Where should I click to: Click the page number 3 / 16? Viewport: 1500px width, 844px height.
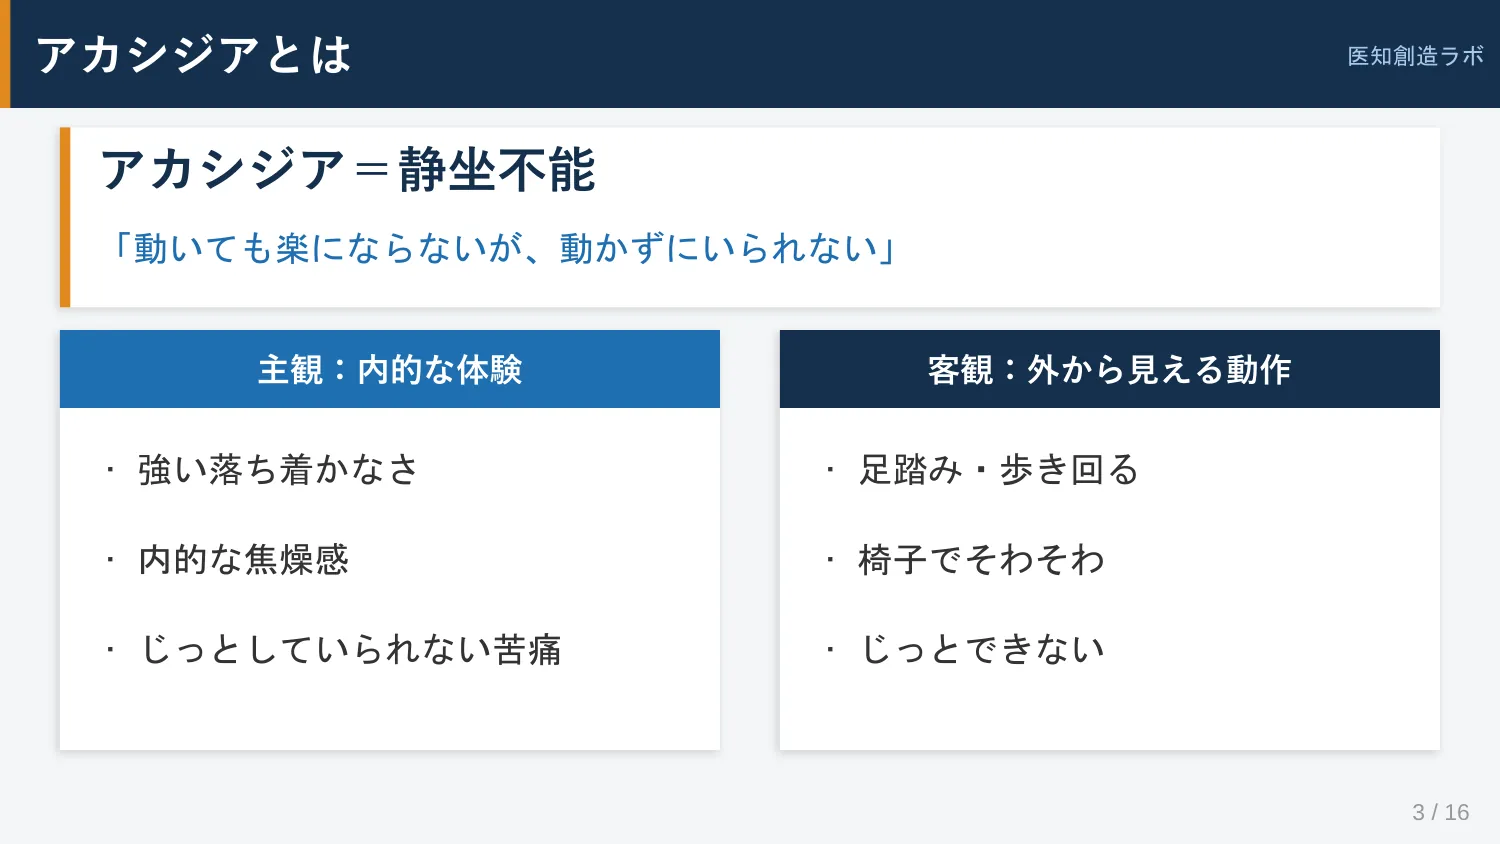tap(1441, 812)
